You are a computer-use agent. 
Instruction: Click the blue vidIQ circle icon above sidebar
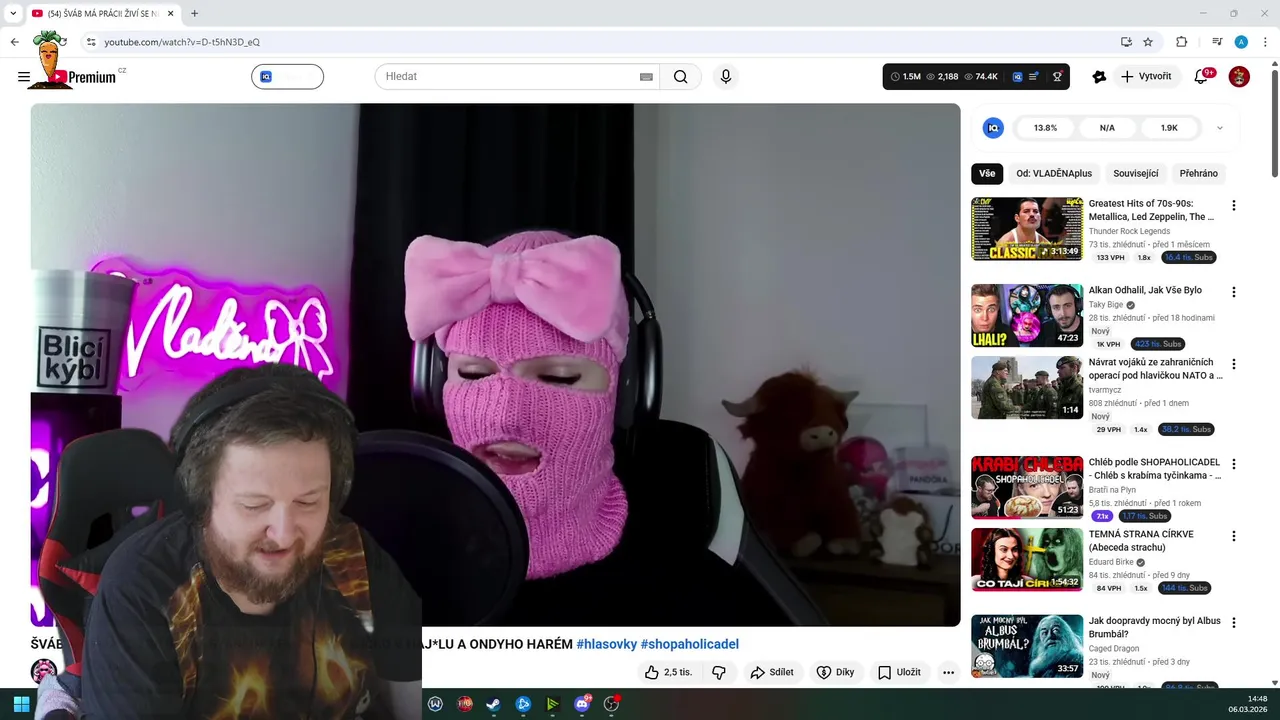point(993,128)
